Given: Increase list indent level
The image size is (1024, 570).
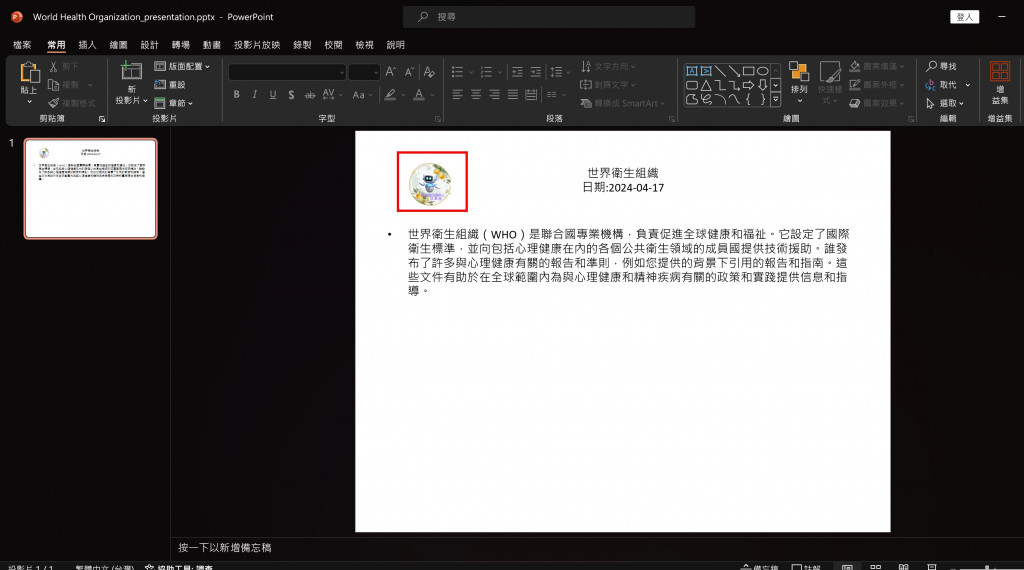Looking at the screenshot, I should tap(536, 72).
